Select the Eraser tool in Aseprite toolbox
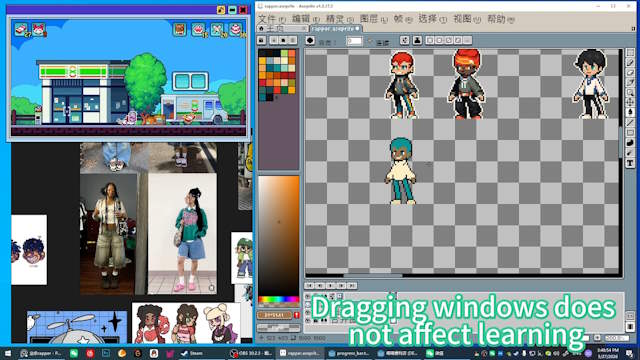Image resolution: width=640 pixels, height=360 pixels. [630, 73]
